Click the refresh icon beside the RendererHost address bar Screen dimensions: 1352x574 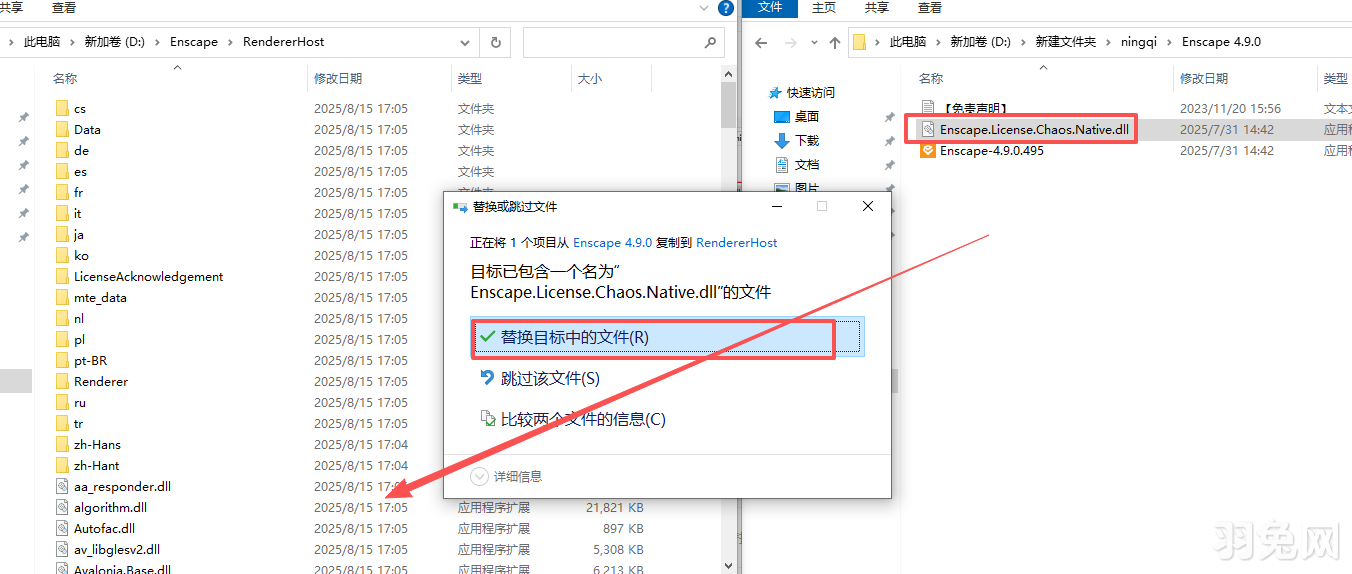tap(495, 42)
